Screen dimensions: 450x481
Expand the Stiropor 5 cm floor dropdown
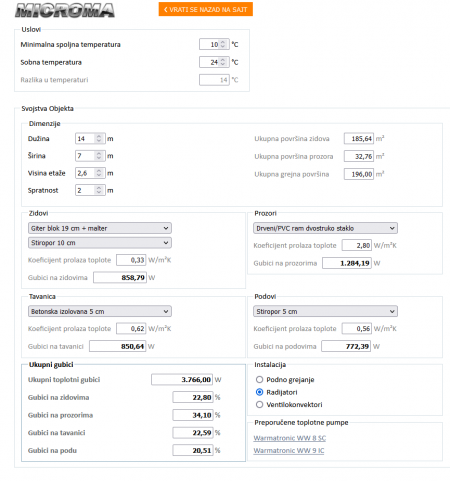pyautogui.click(x=325, y=311)
